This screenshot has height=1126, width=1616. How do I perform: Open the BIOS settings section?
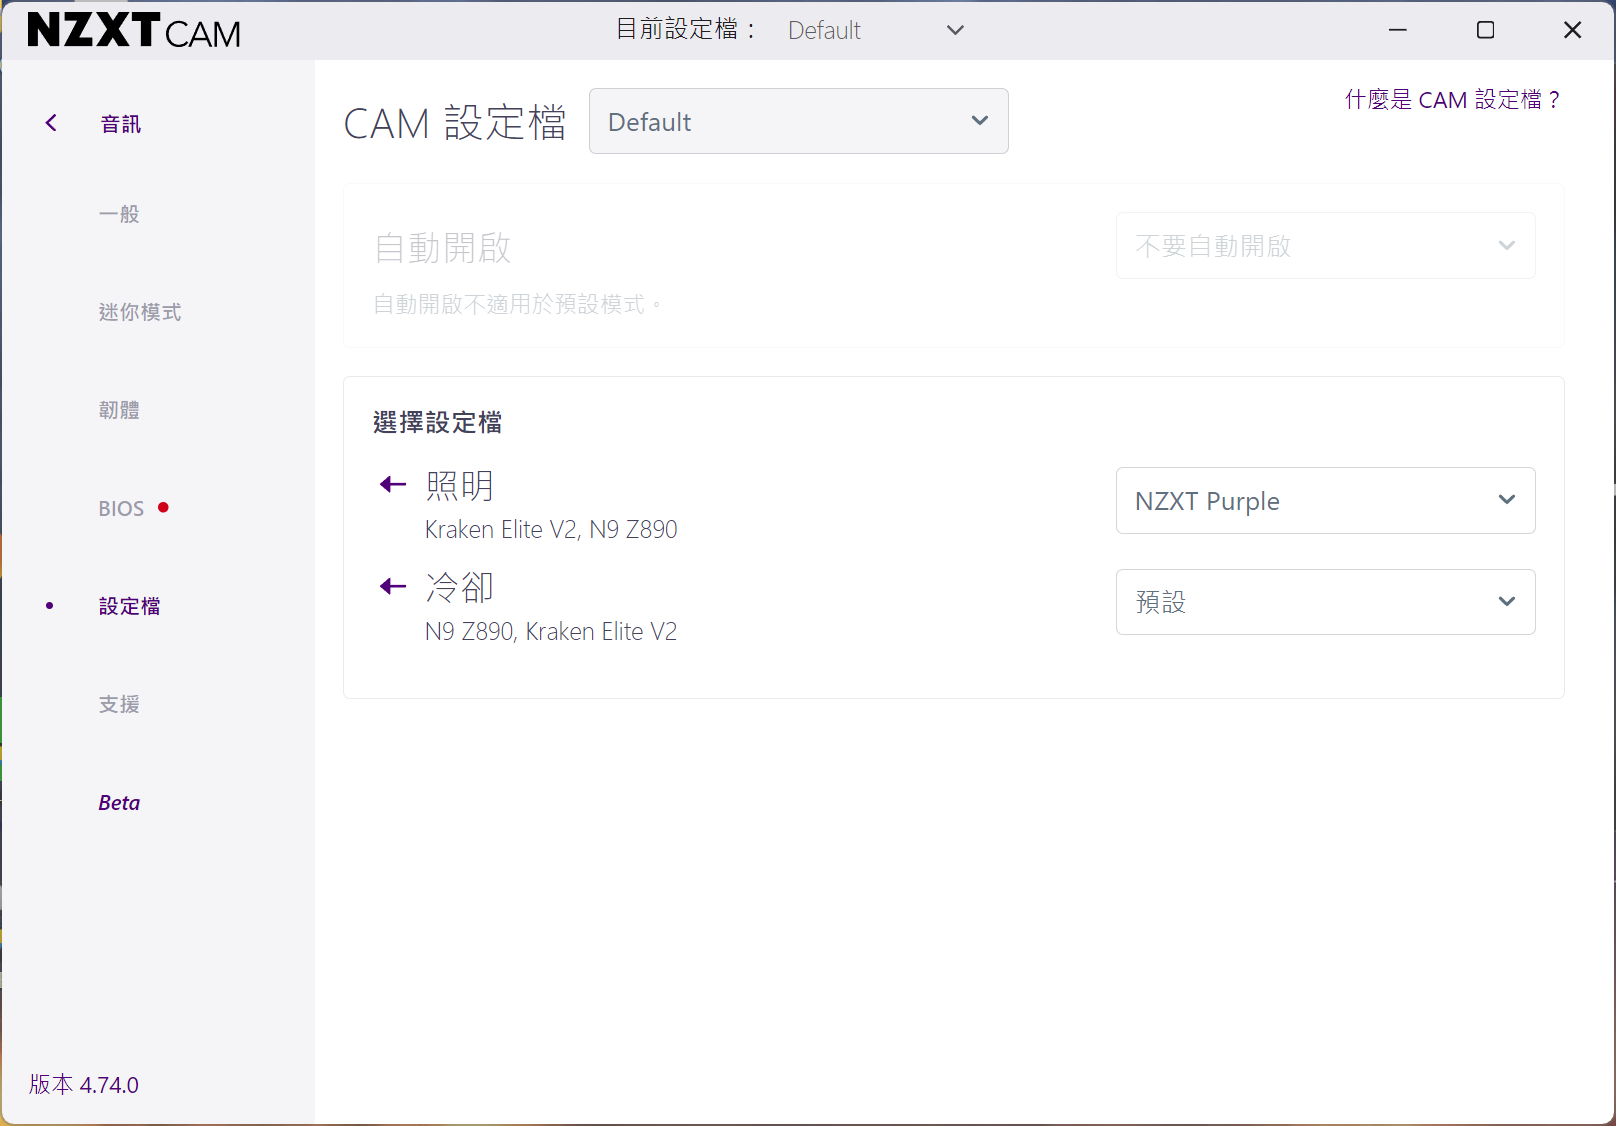(x=121, y=508)
